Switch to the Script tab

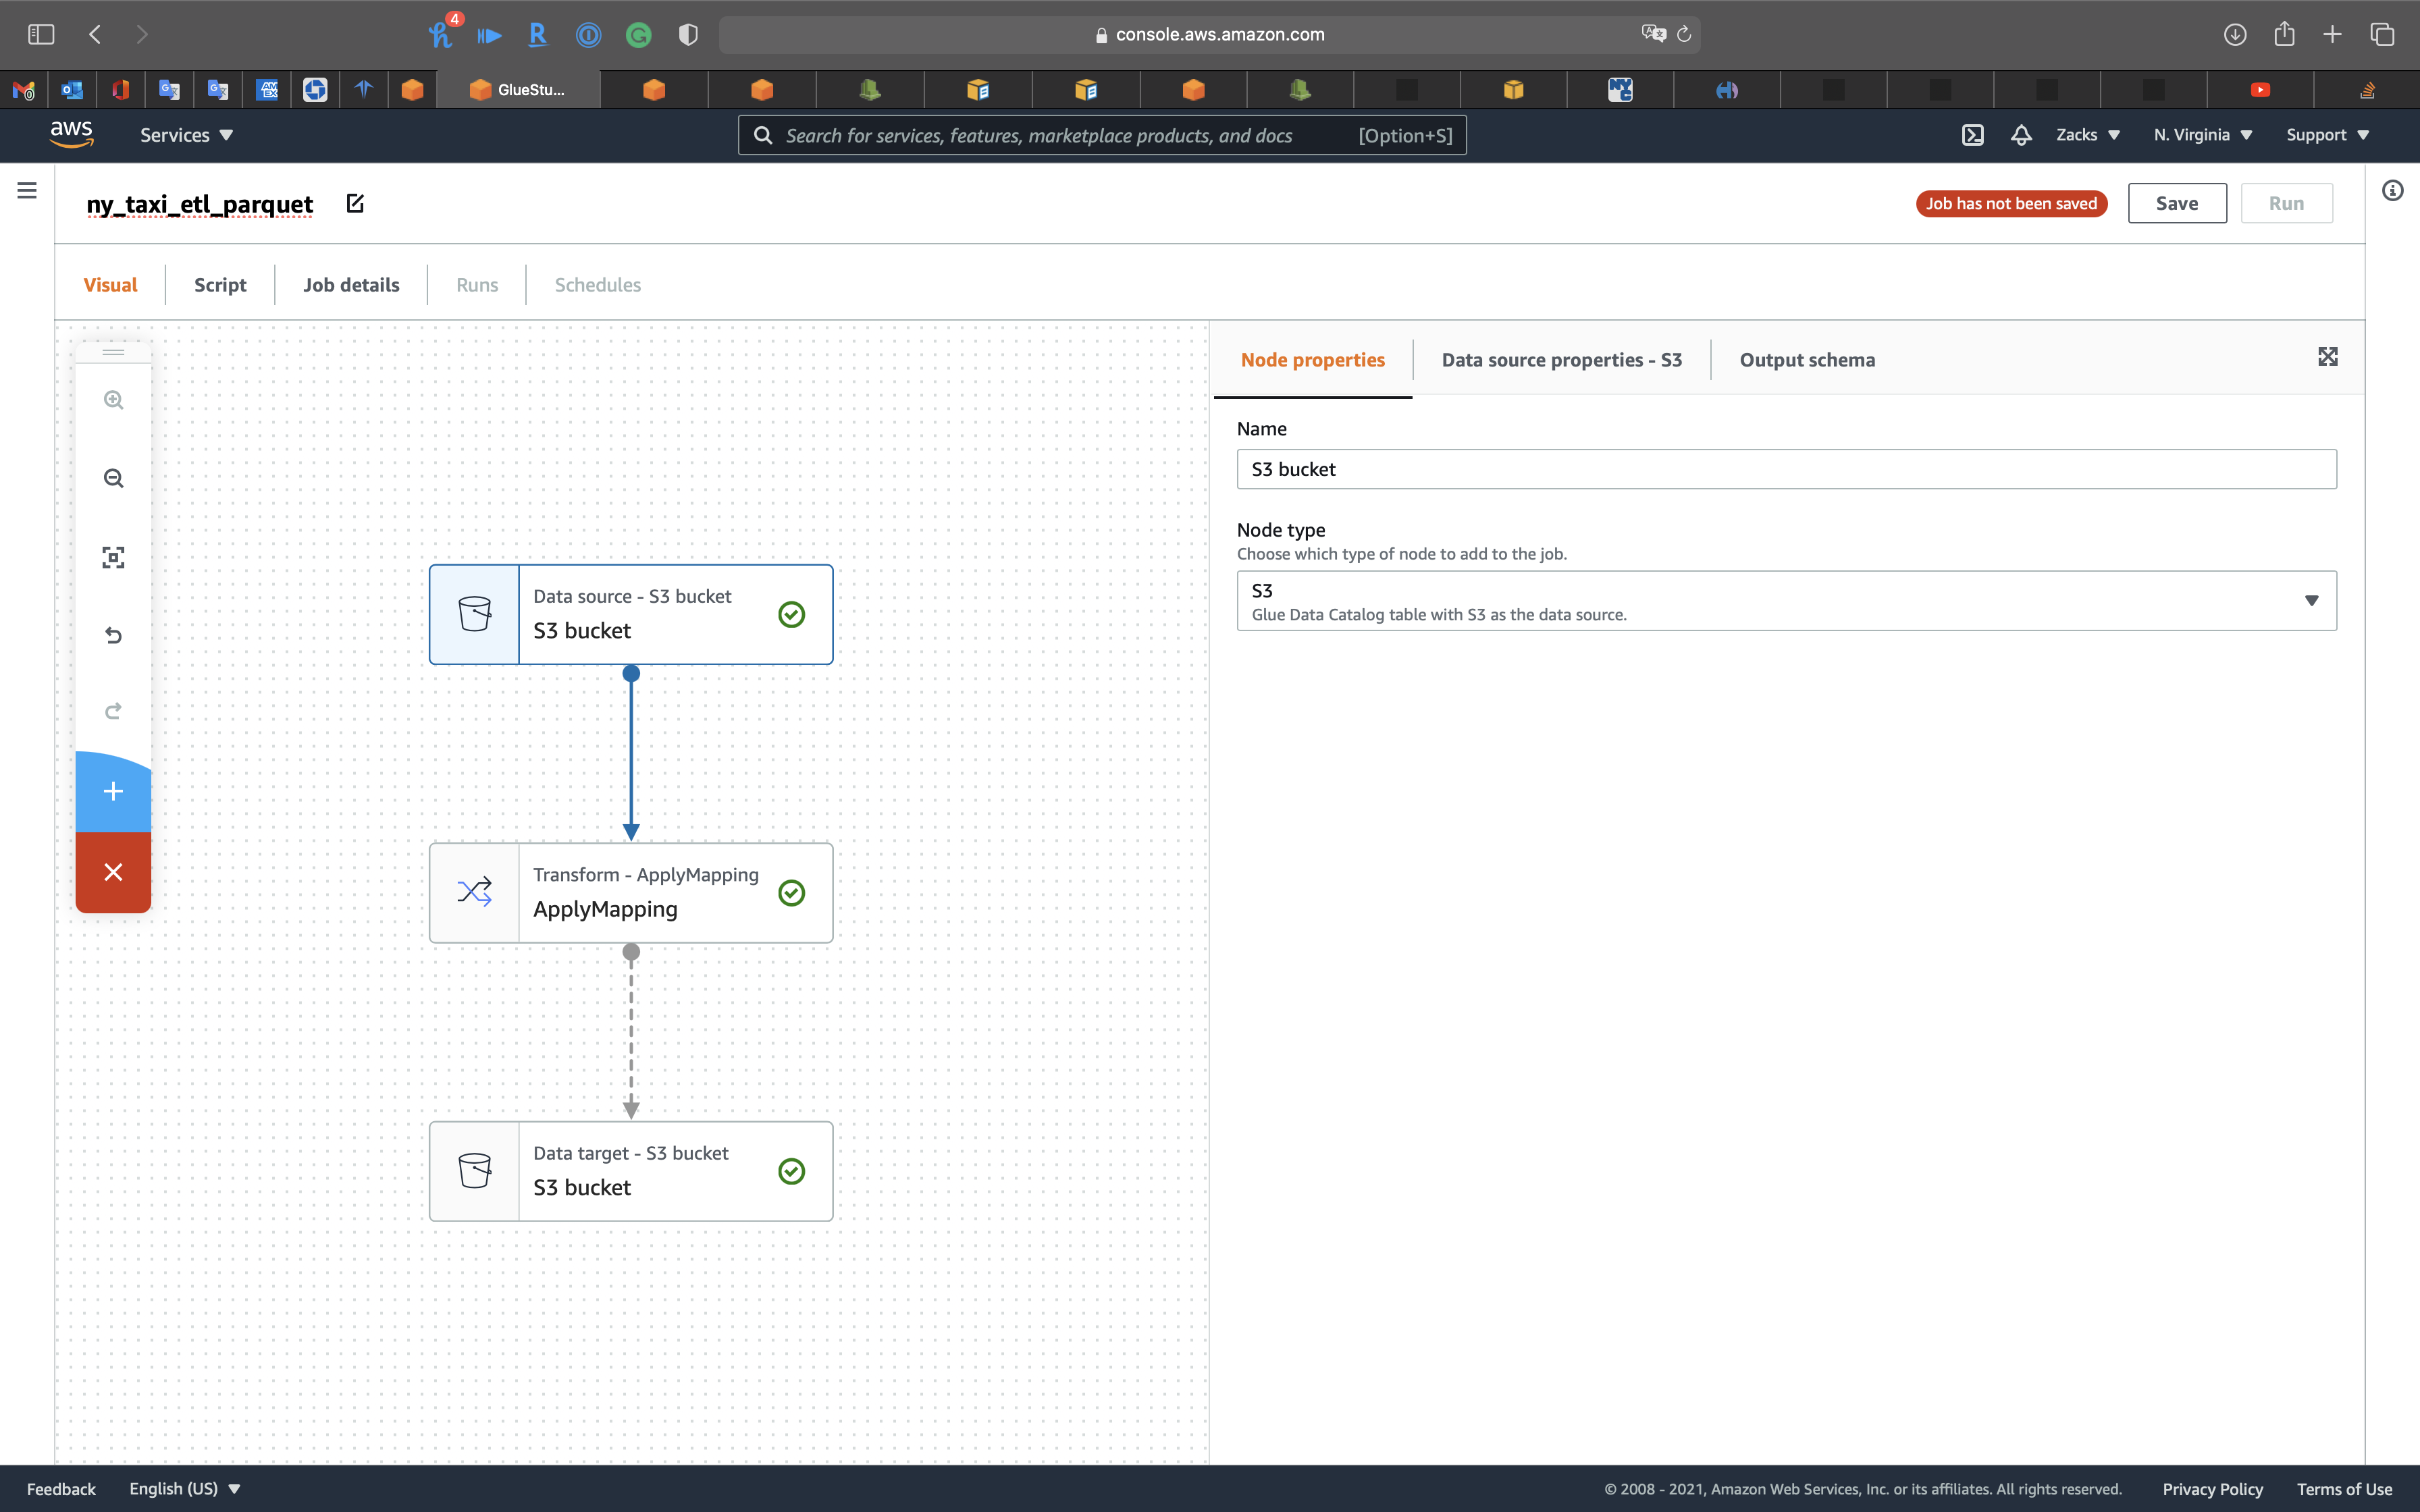coord(220,285)
